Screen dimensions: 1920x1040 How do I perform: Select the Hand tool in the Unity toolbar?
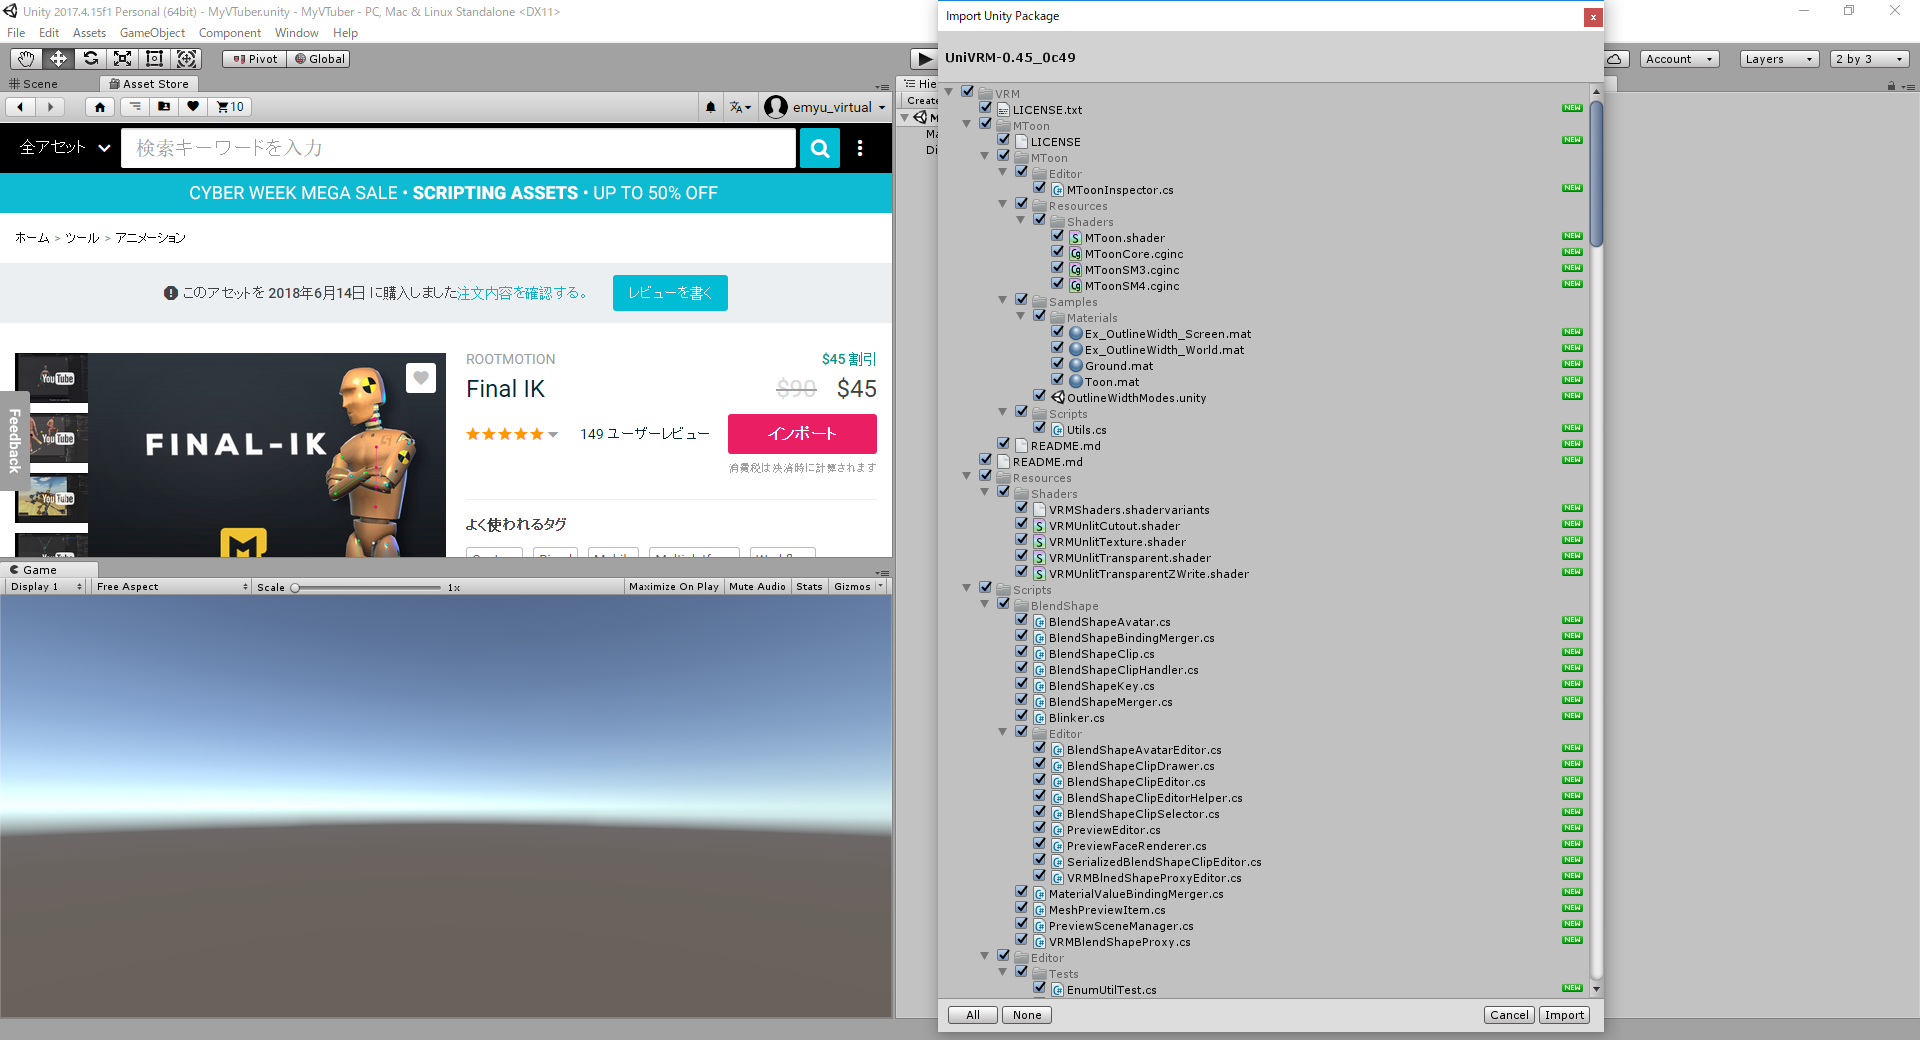pos(25,58)
